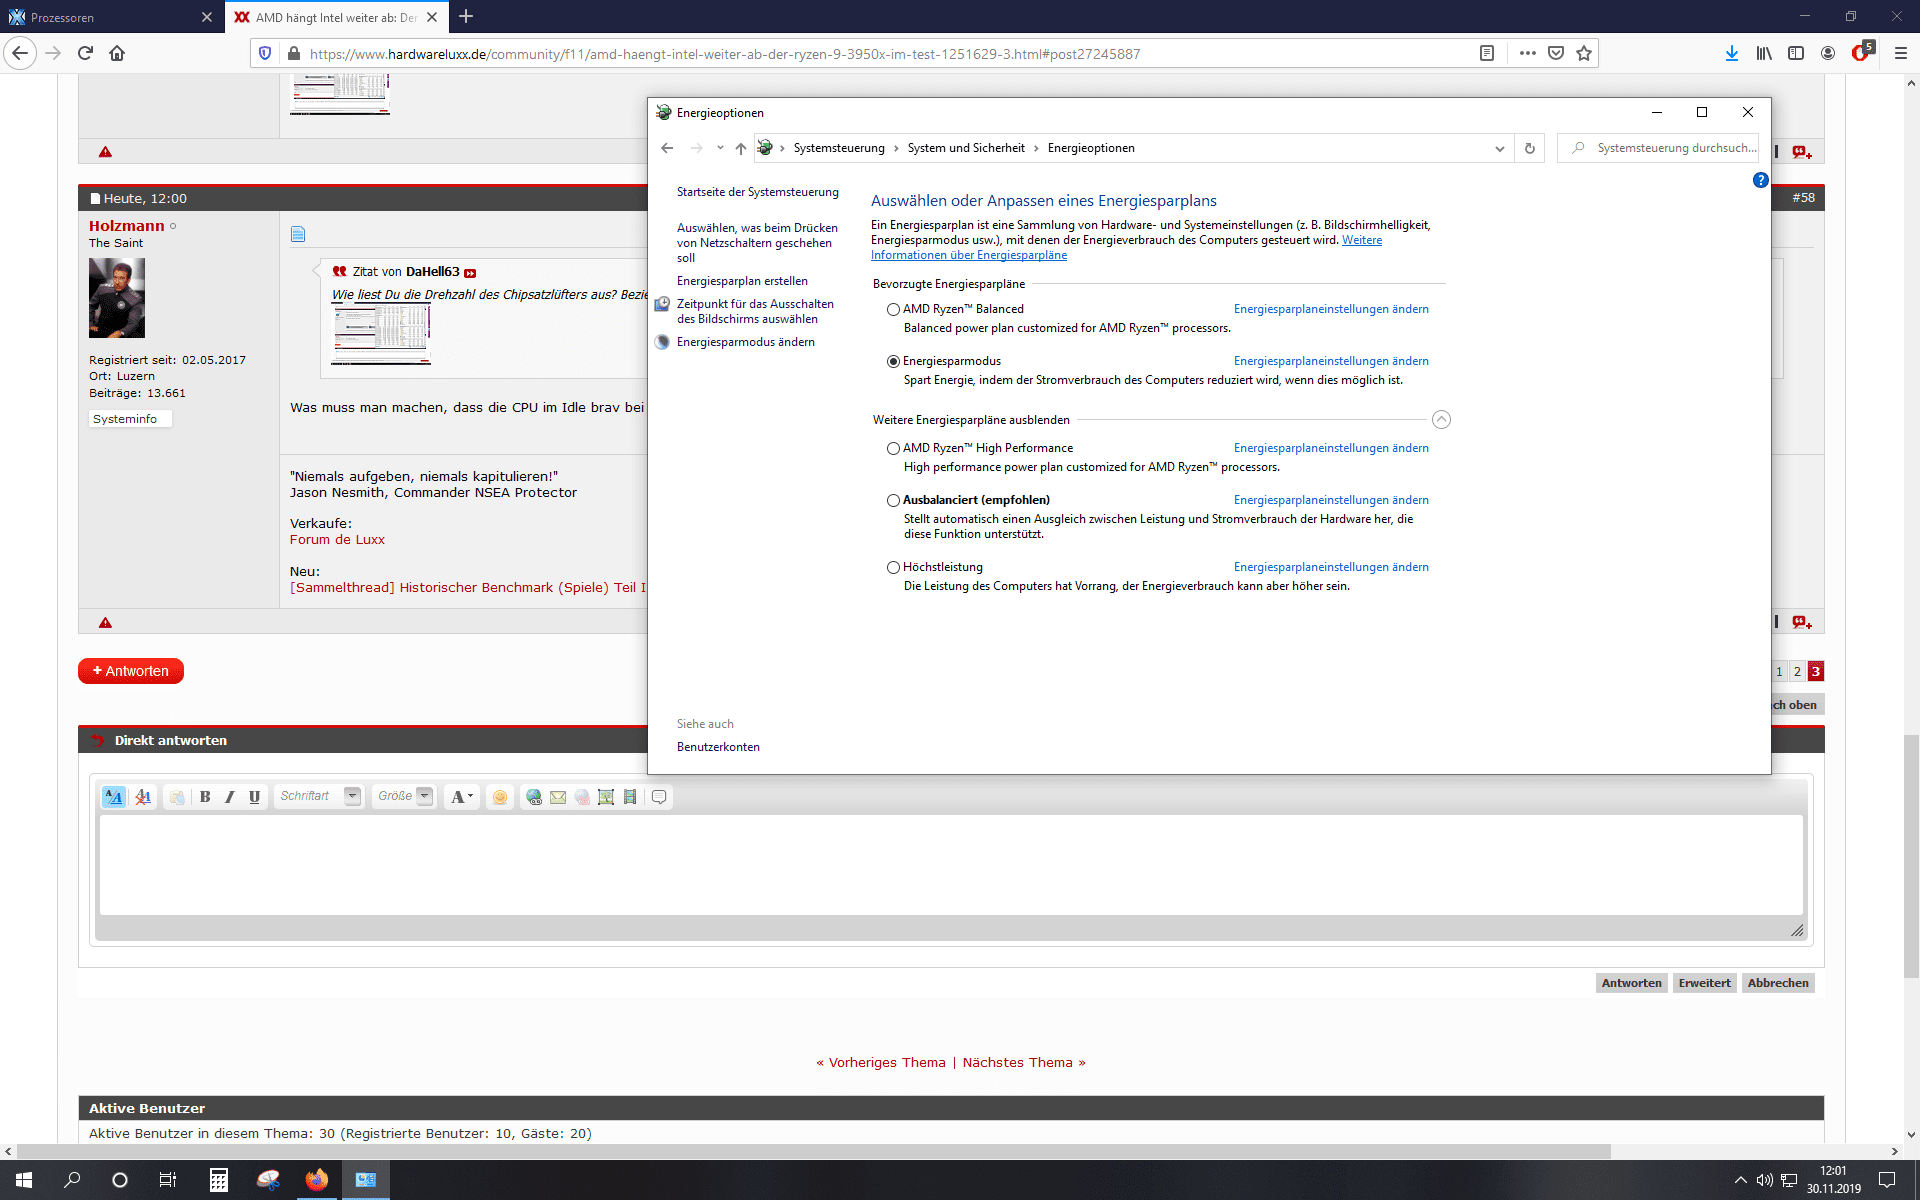This screenshot has width=1920, height=1200.
Task: Open the Energiesparplan erstellen link
Action: click(x=742, y=281)
